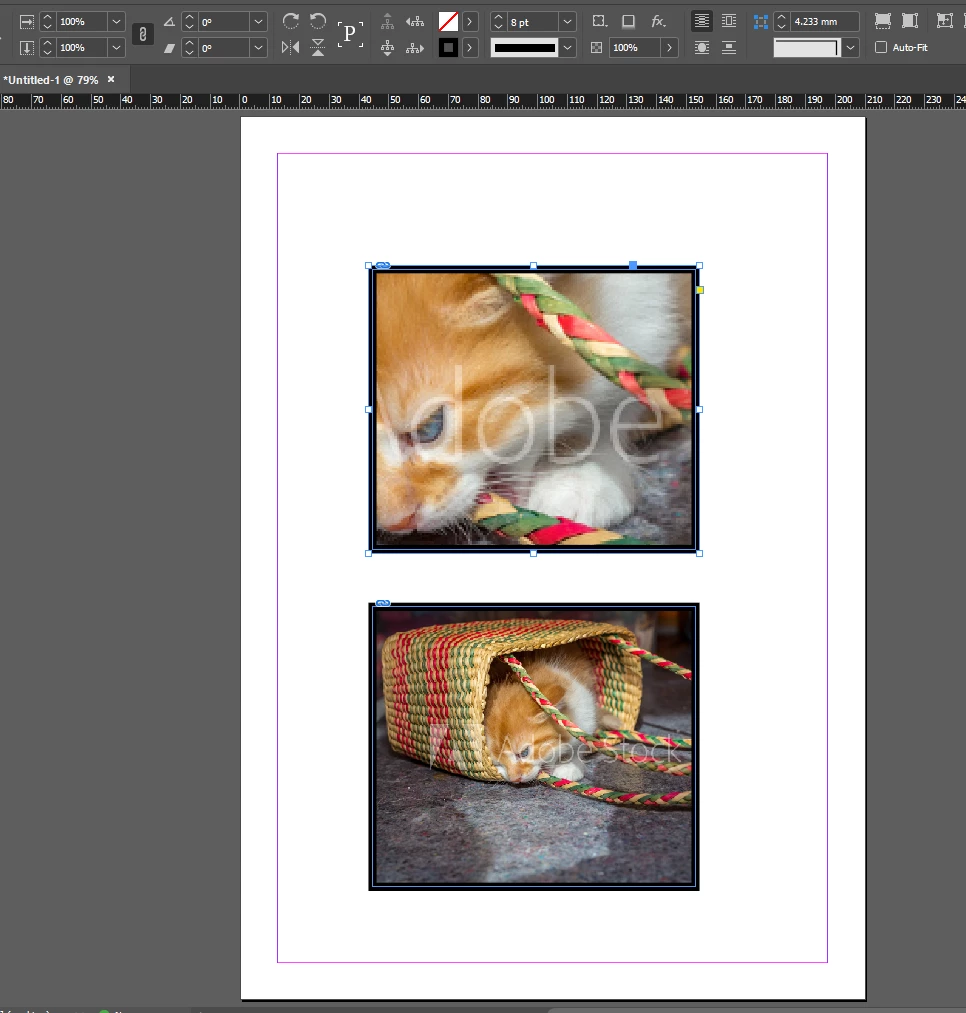Click the blue anchored object control square
The image size is (966, 1013).
coord(633,265)
